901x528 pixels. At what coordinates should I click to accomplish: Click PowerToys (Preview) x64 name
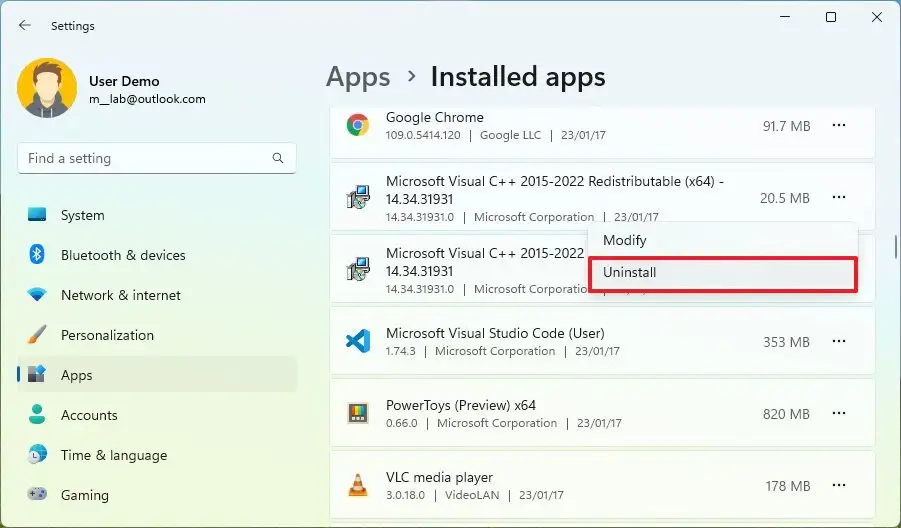(460, 405)
